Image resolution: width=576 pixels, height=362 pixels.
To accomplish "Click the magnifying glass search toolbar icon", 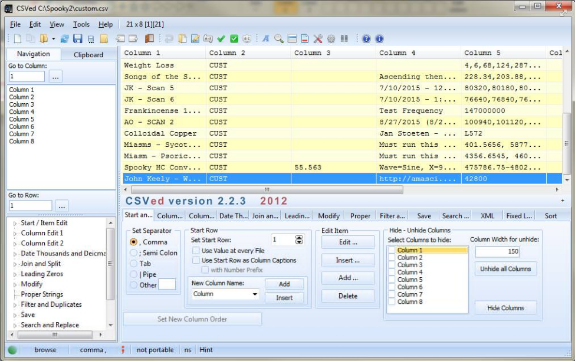I will (x=278, y=39).
